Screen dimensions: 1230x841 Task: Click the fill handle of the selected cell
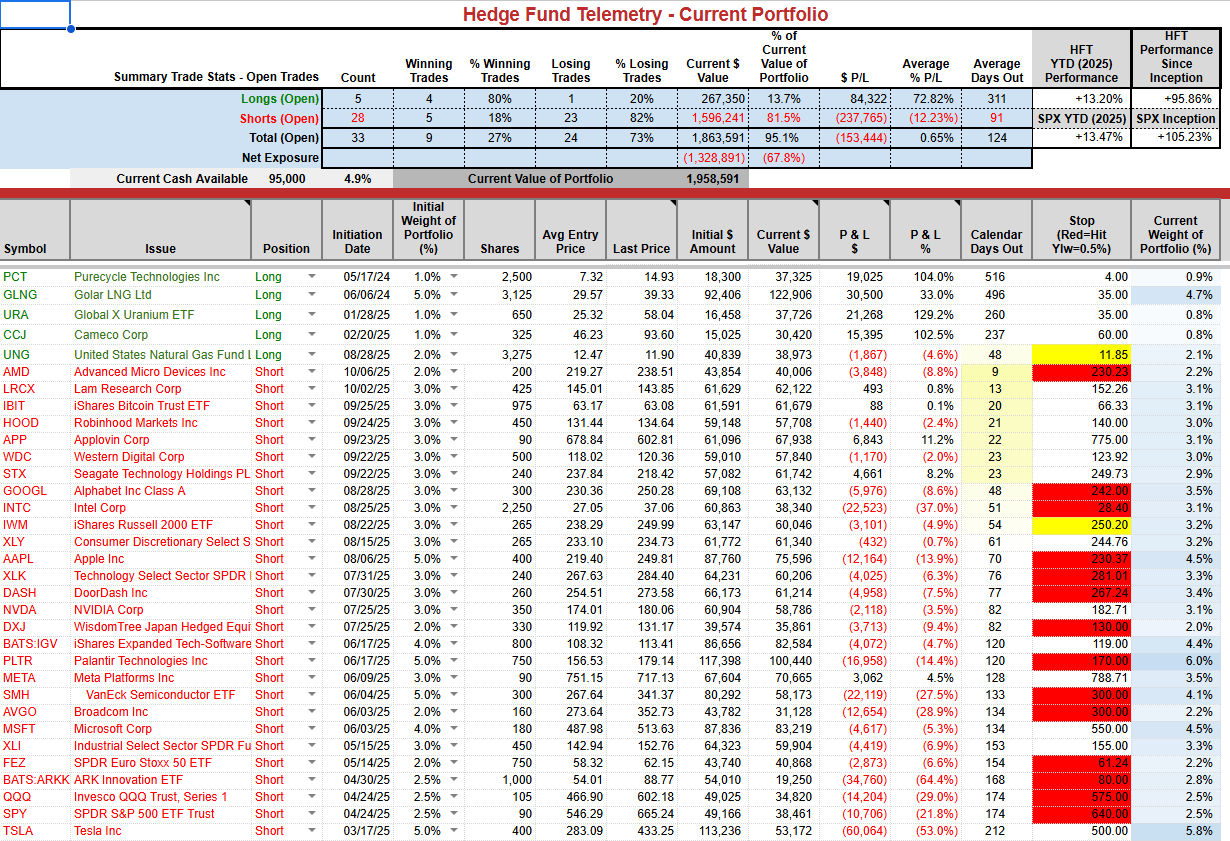[71, 29]
